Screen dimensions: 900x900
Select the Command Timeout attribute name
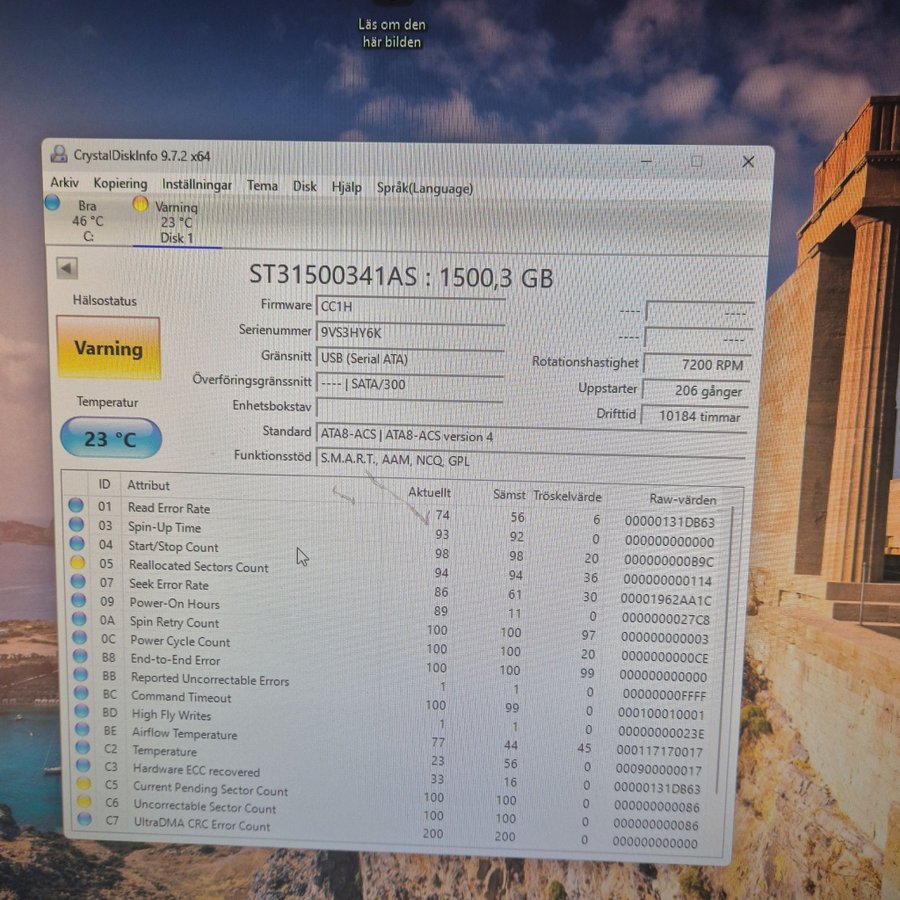click(x=181, y=697)
